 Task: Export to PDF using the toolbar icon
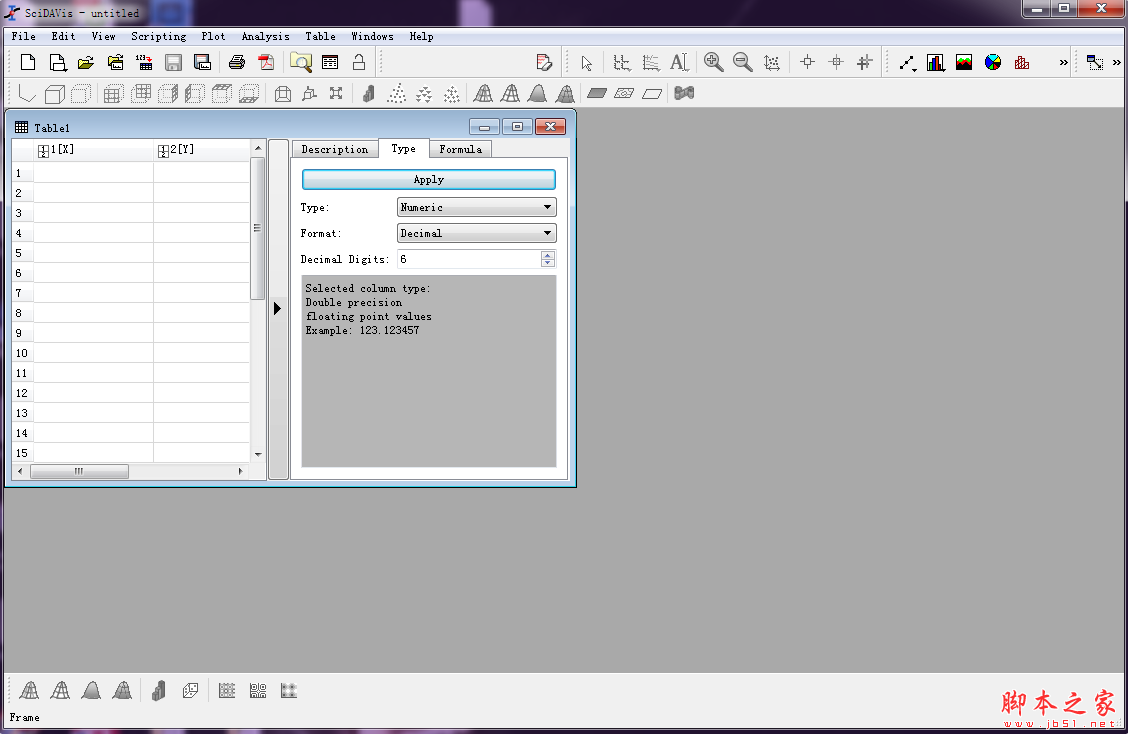pos(266,62)
